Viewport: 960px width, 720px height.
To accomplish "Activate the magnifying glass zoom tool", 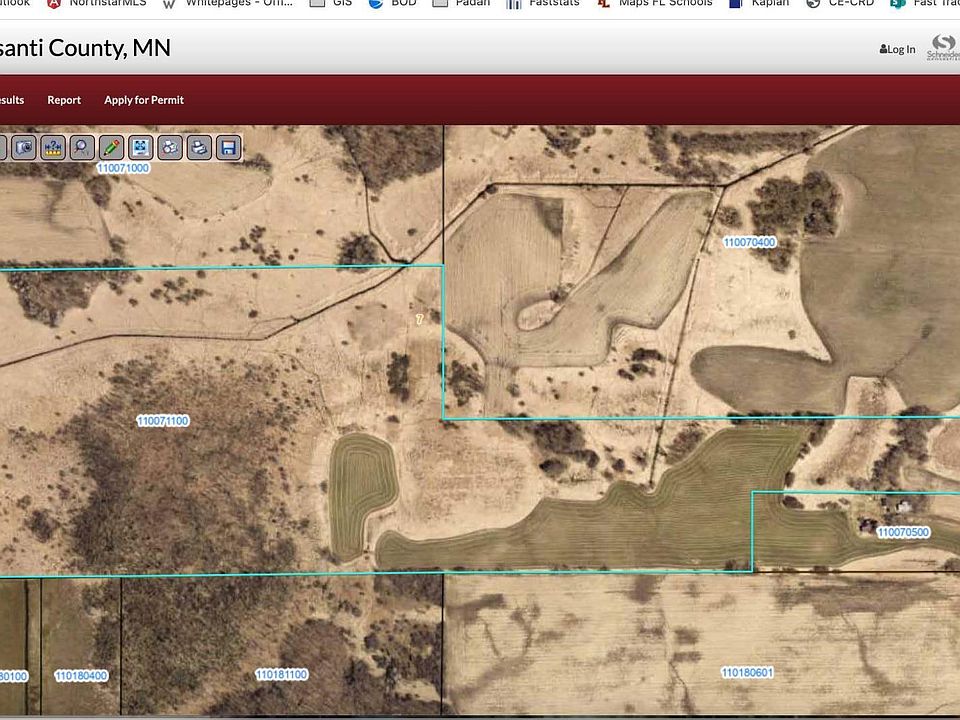I will coord(82,148).
